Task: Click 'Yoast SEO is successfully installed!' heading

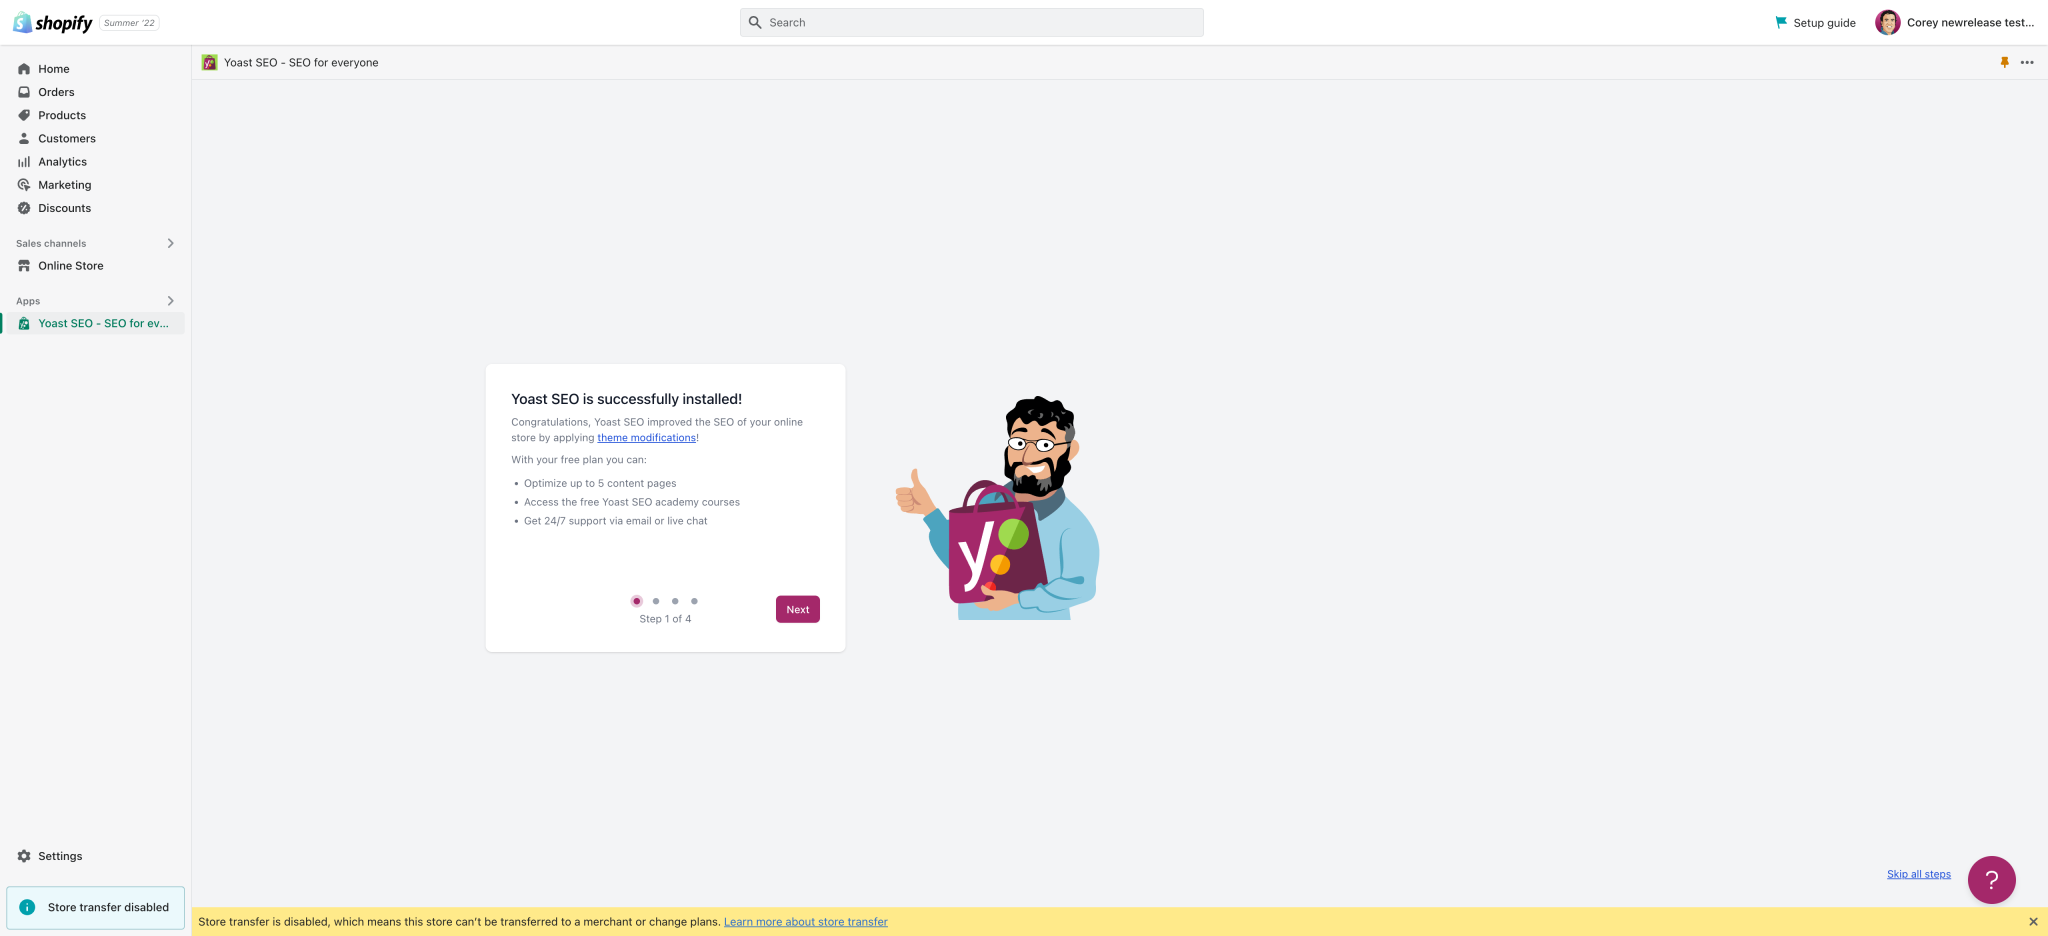Action: pos(626,399)
